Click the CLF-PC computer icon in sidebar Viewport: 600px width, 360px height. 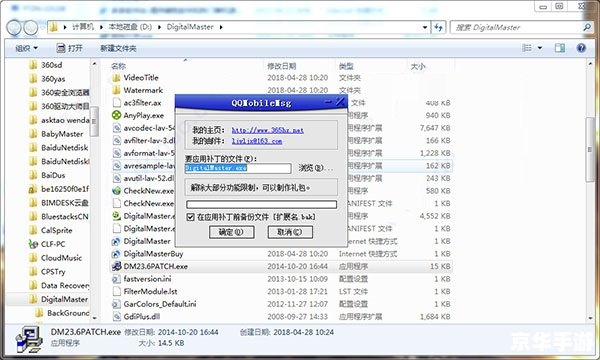[x=33, y=244]
